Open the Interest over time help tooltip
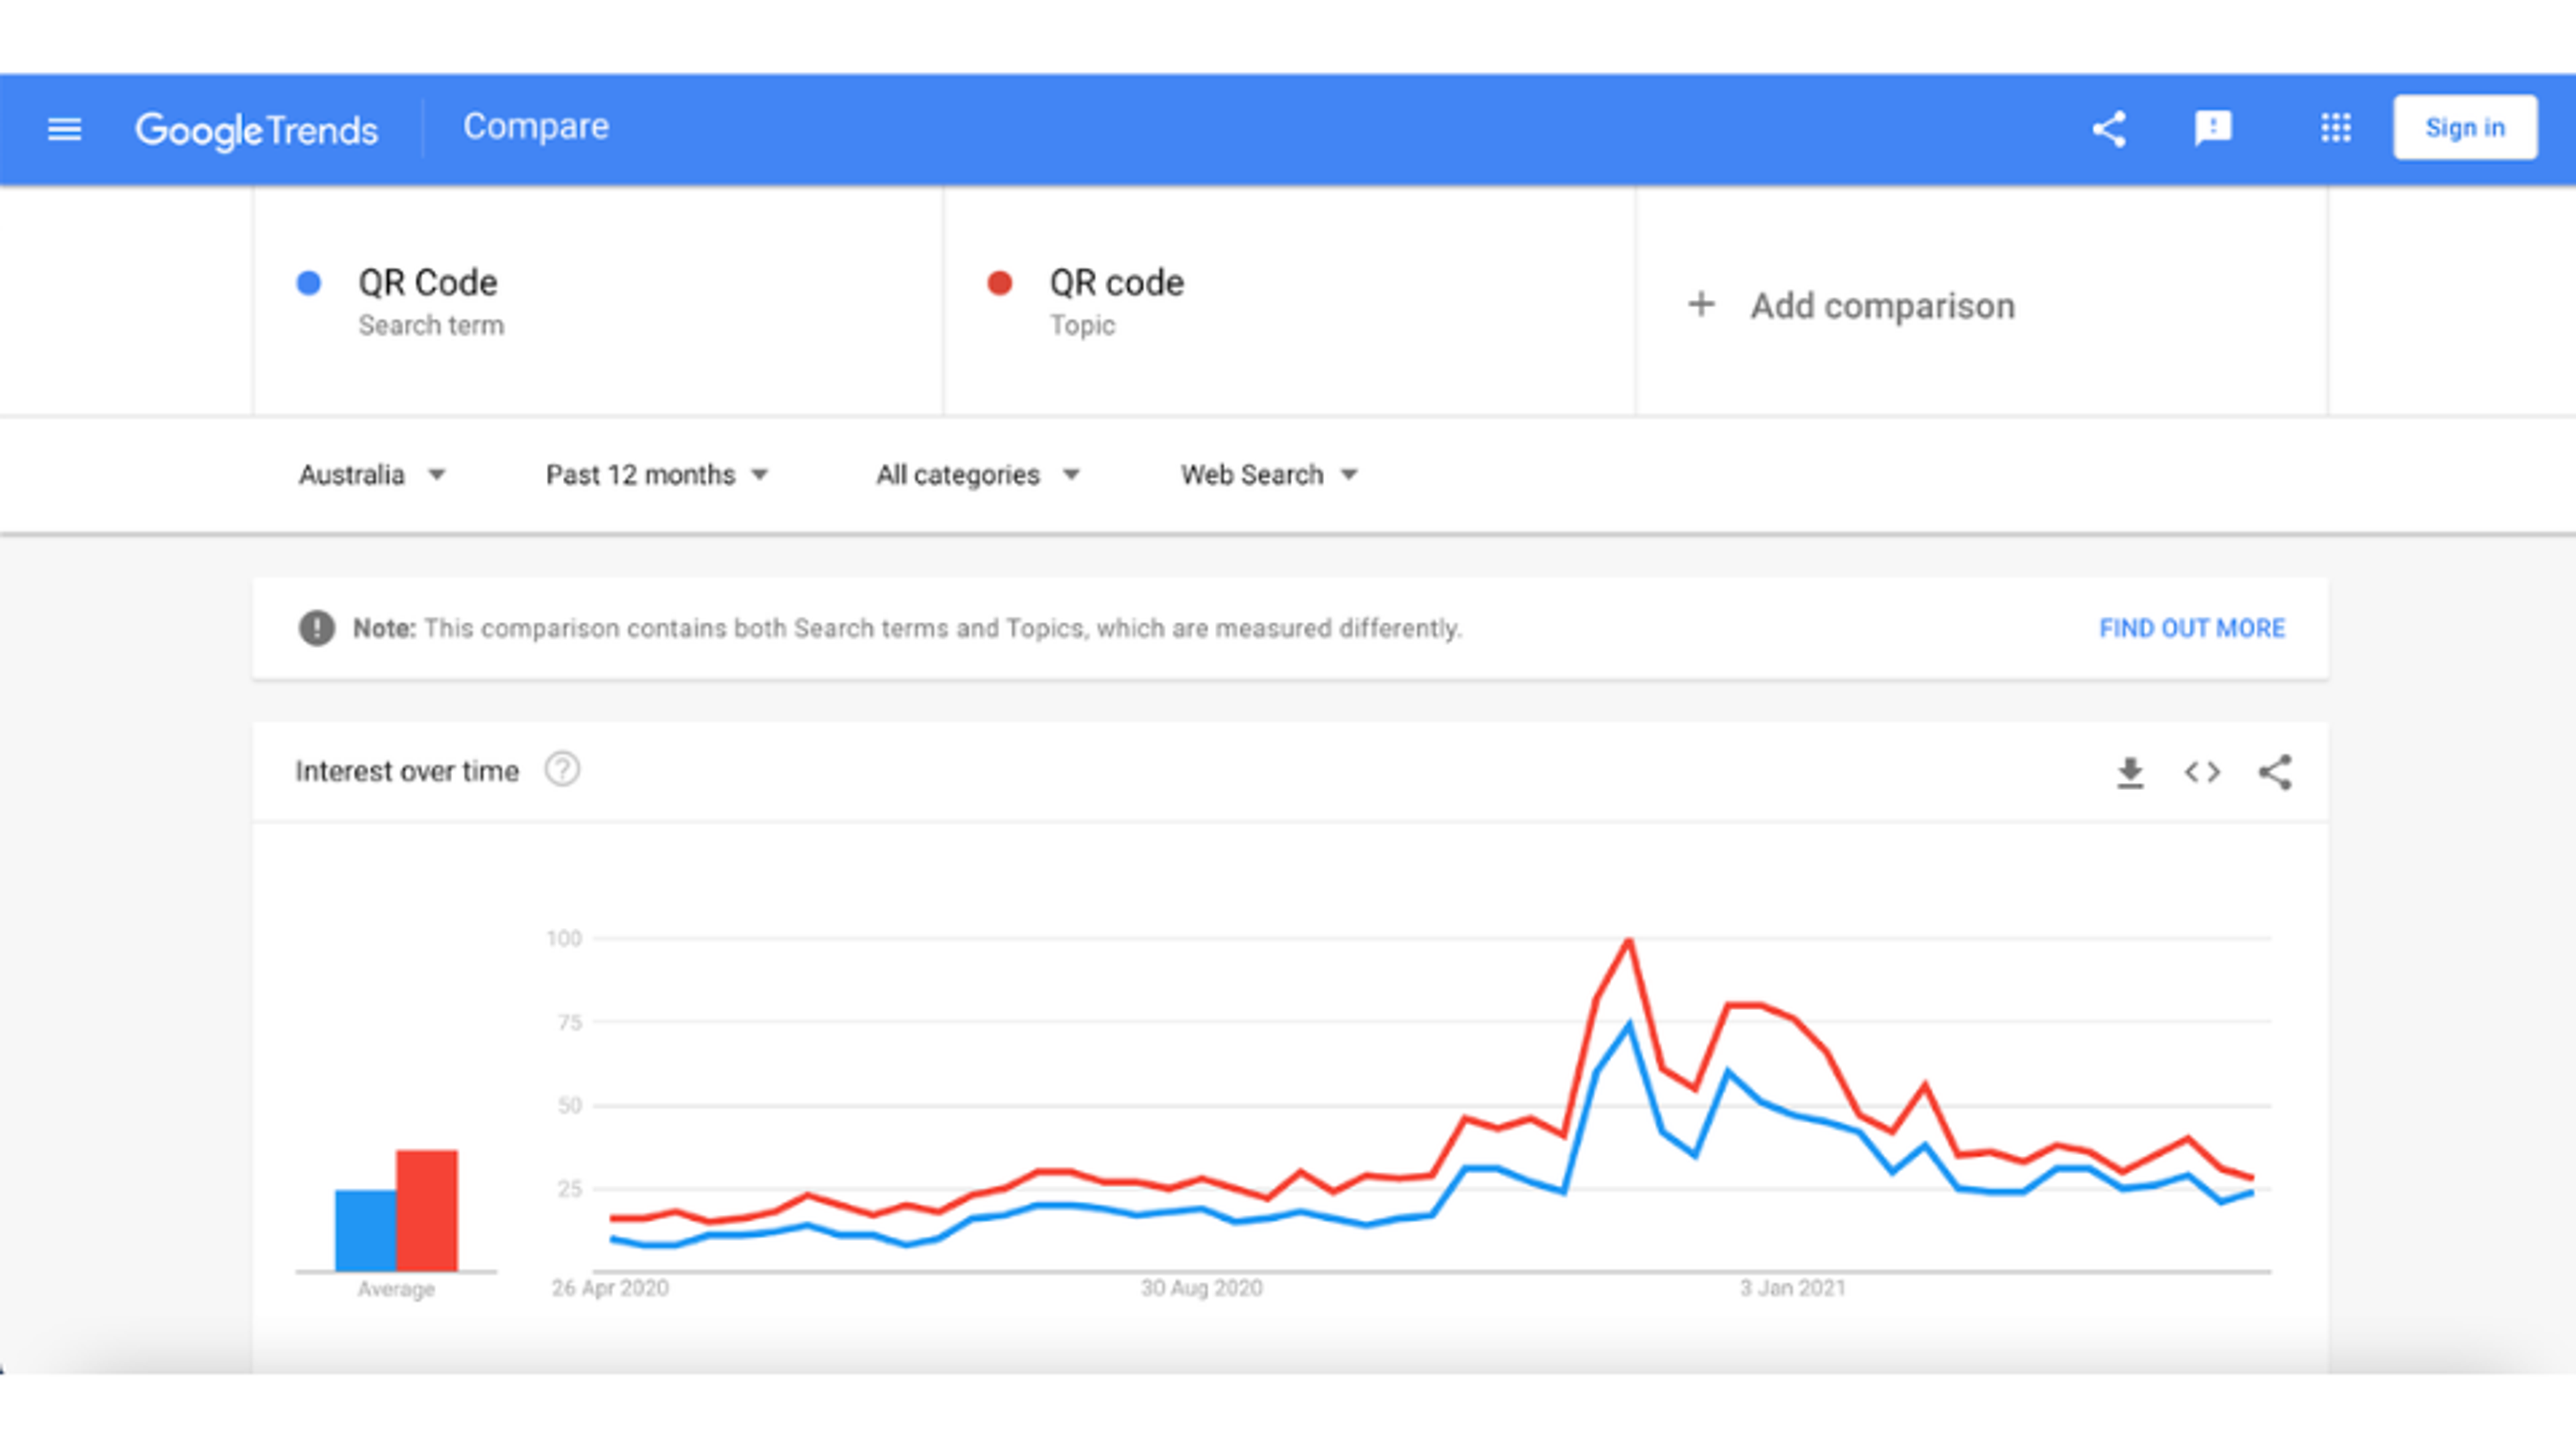This screenshot has height=1449, width=2576. pyautogui.click(x=562, y=770)
